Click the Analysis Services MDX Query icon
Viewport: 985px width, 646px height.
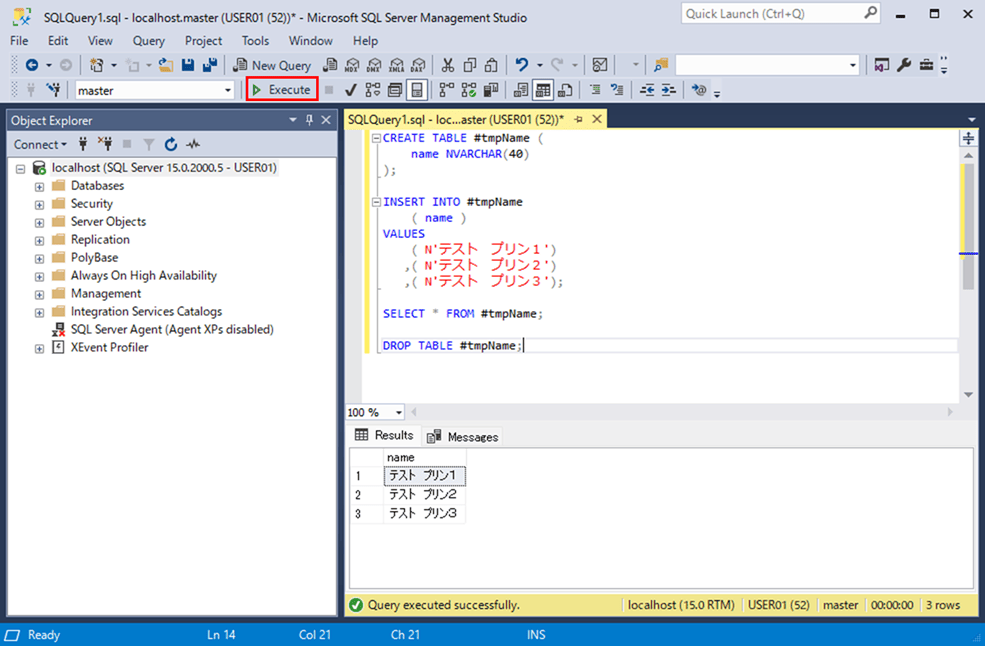pos(352,65)
